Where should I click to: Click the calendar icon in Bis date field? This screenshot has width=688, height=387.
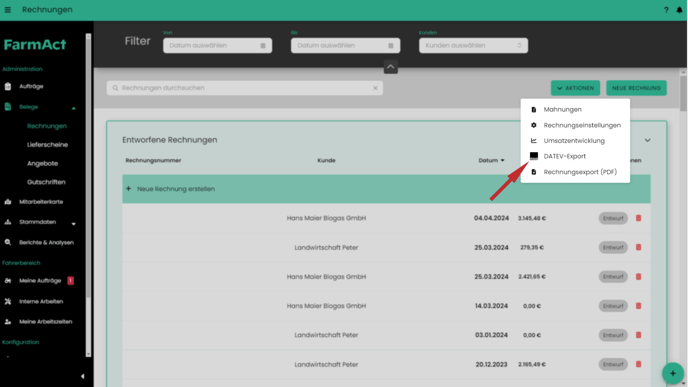pos(391,46)
